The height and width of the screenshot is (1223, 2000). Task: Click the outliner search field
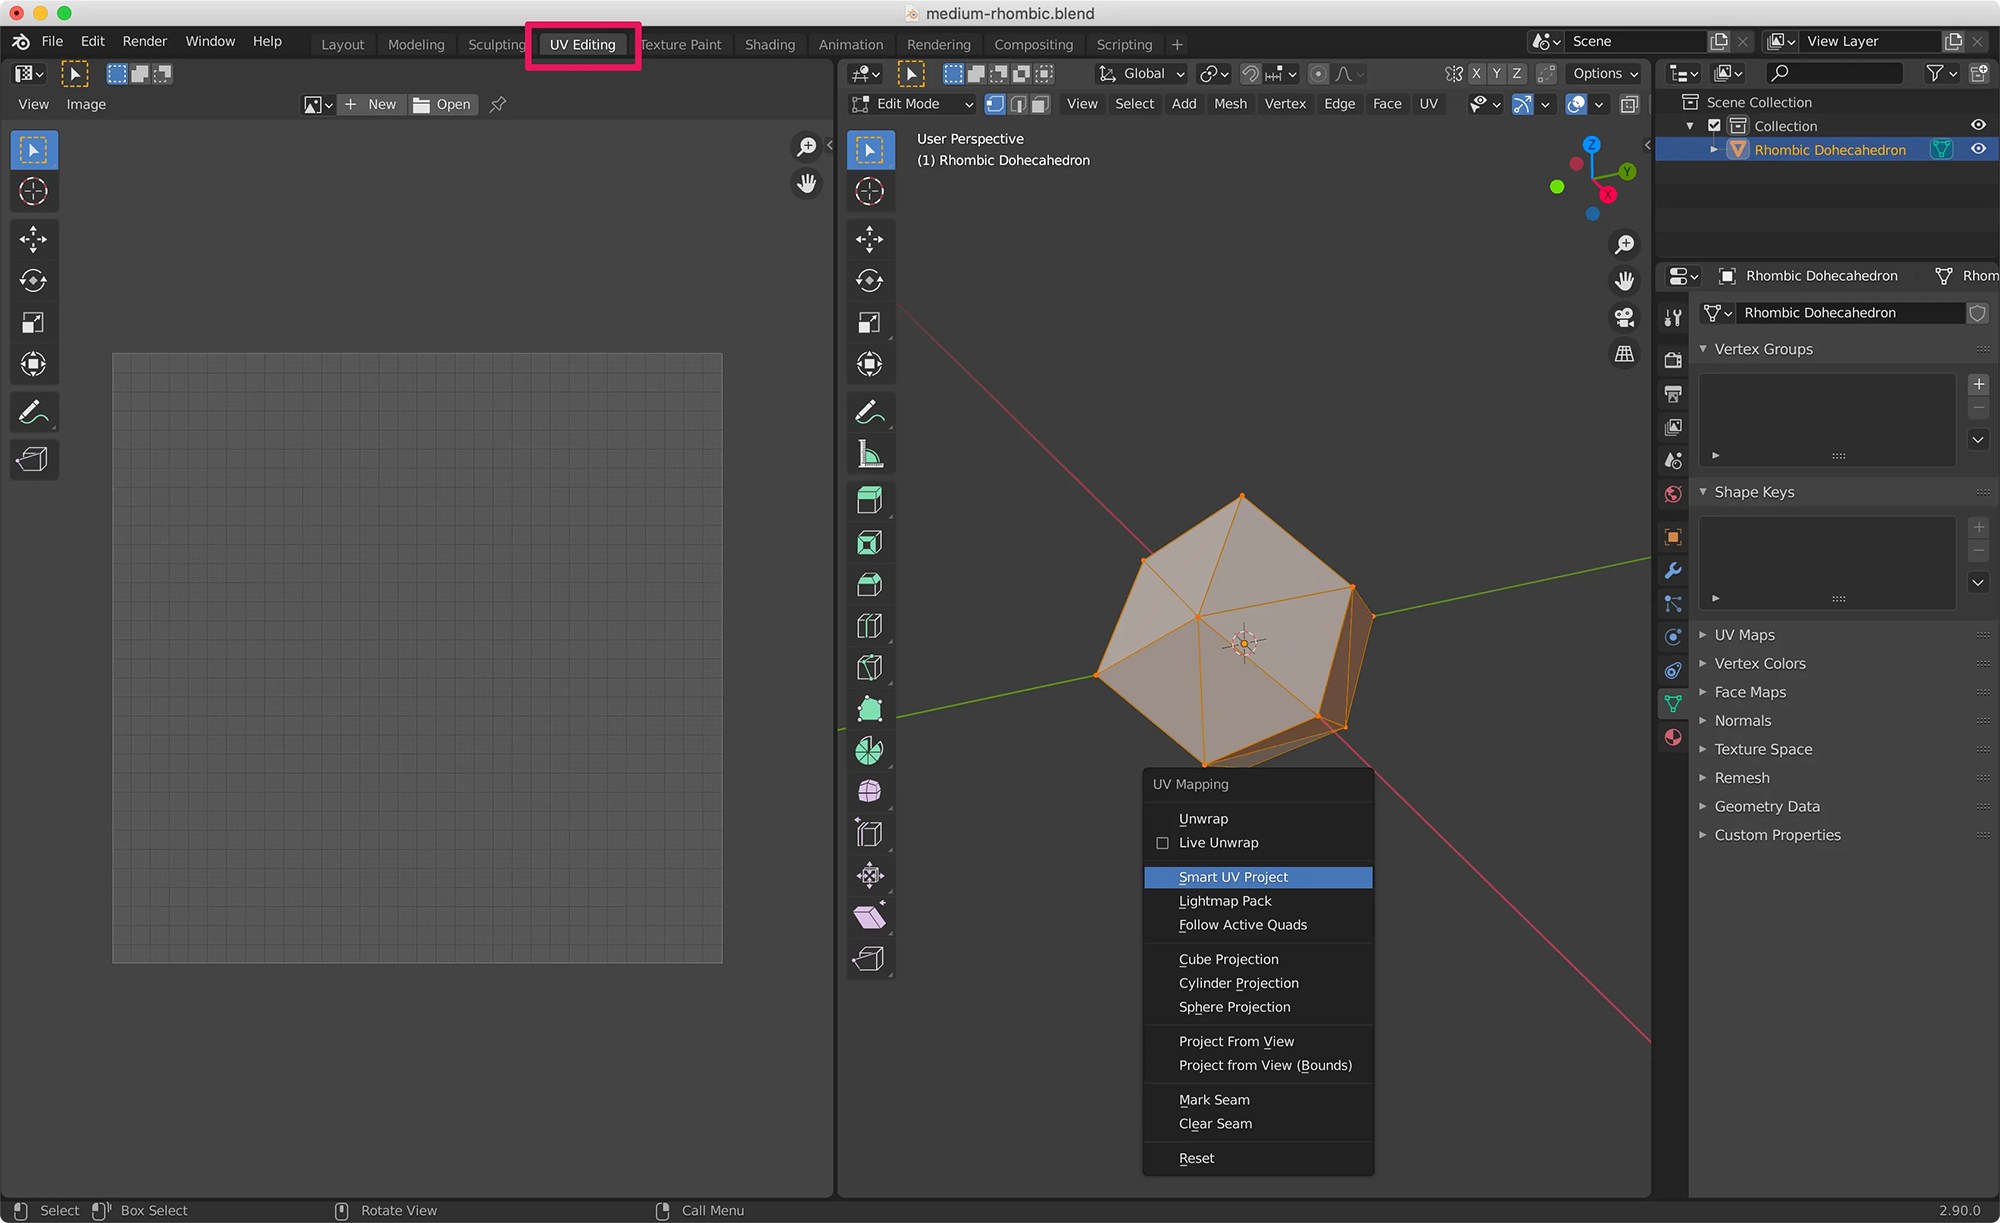point(1834,73)
